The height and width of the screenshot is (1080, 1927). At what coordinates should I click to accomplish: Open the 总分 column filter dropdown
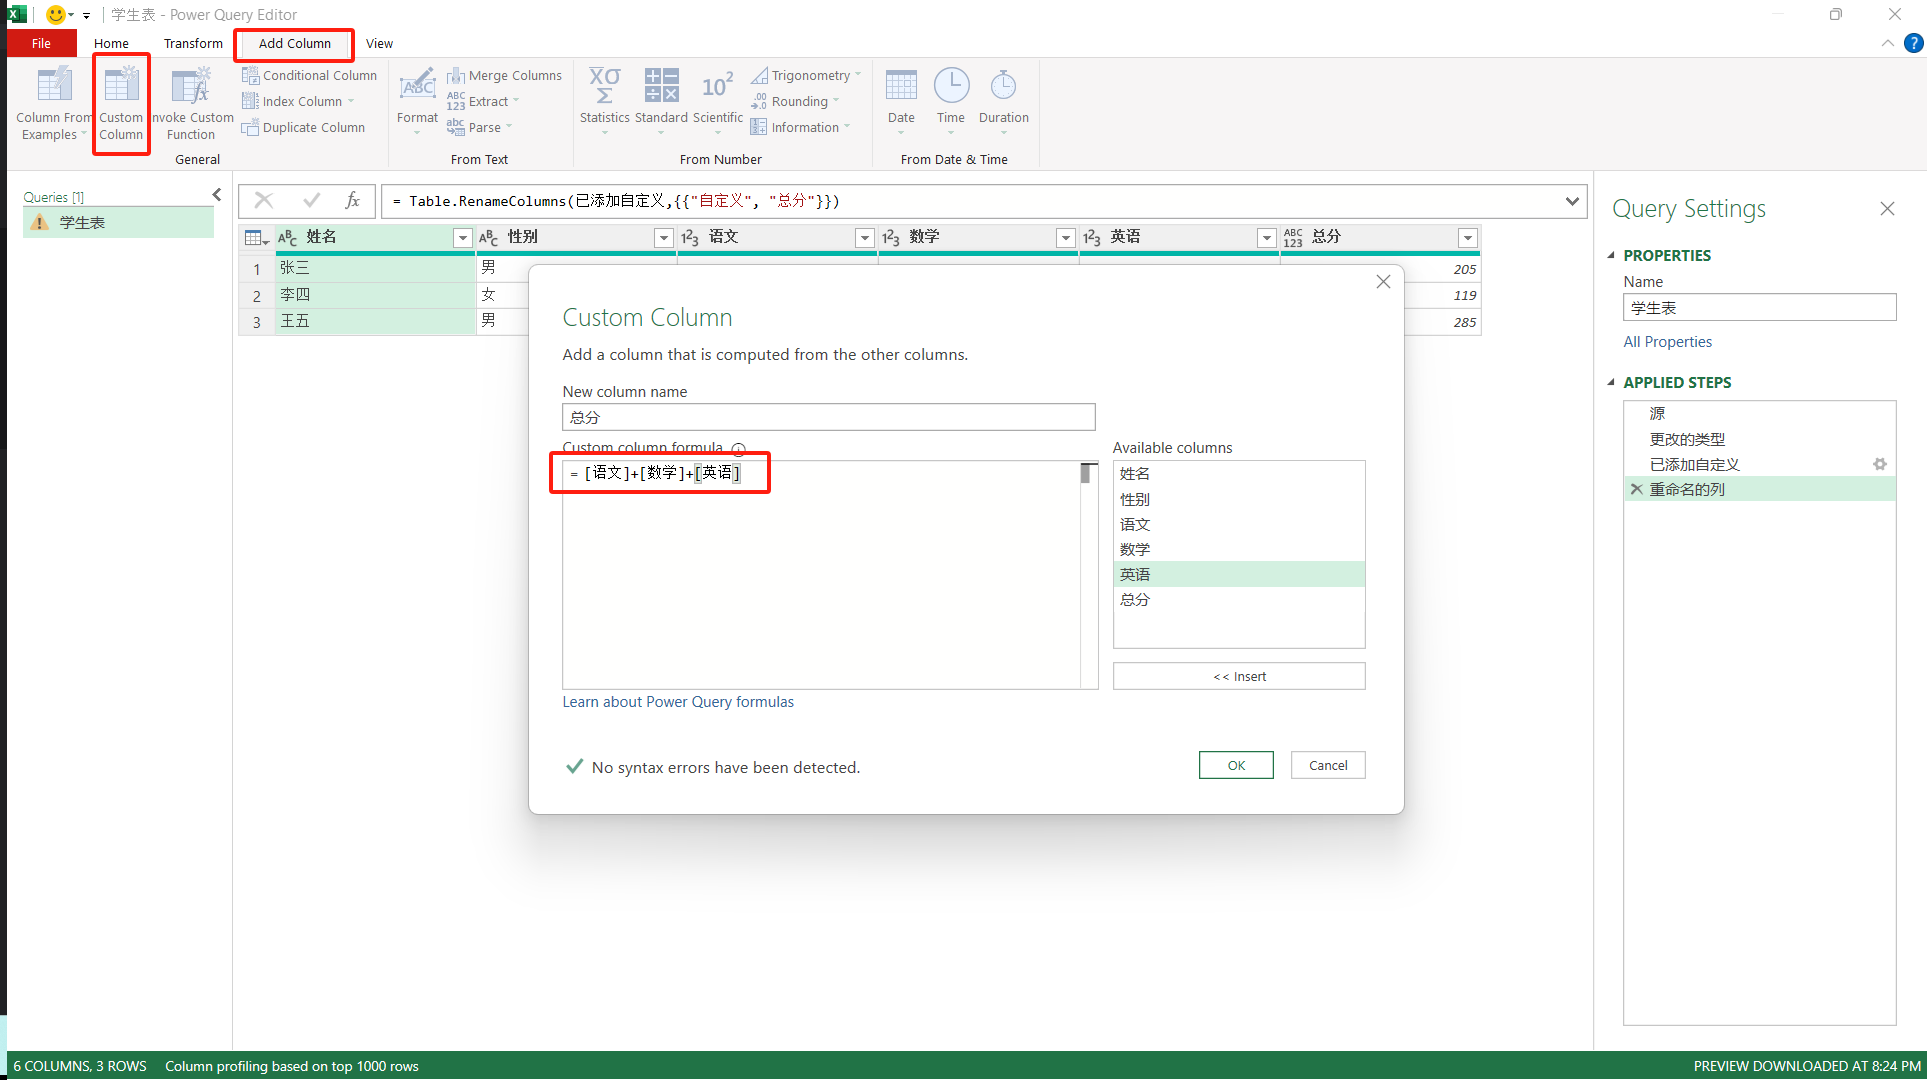point(1467,238)
